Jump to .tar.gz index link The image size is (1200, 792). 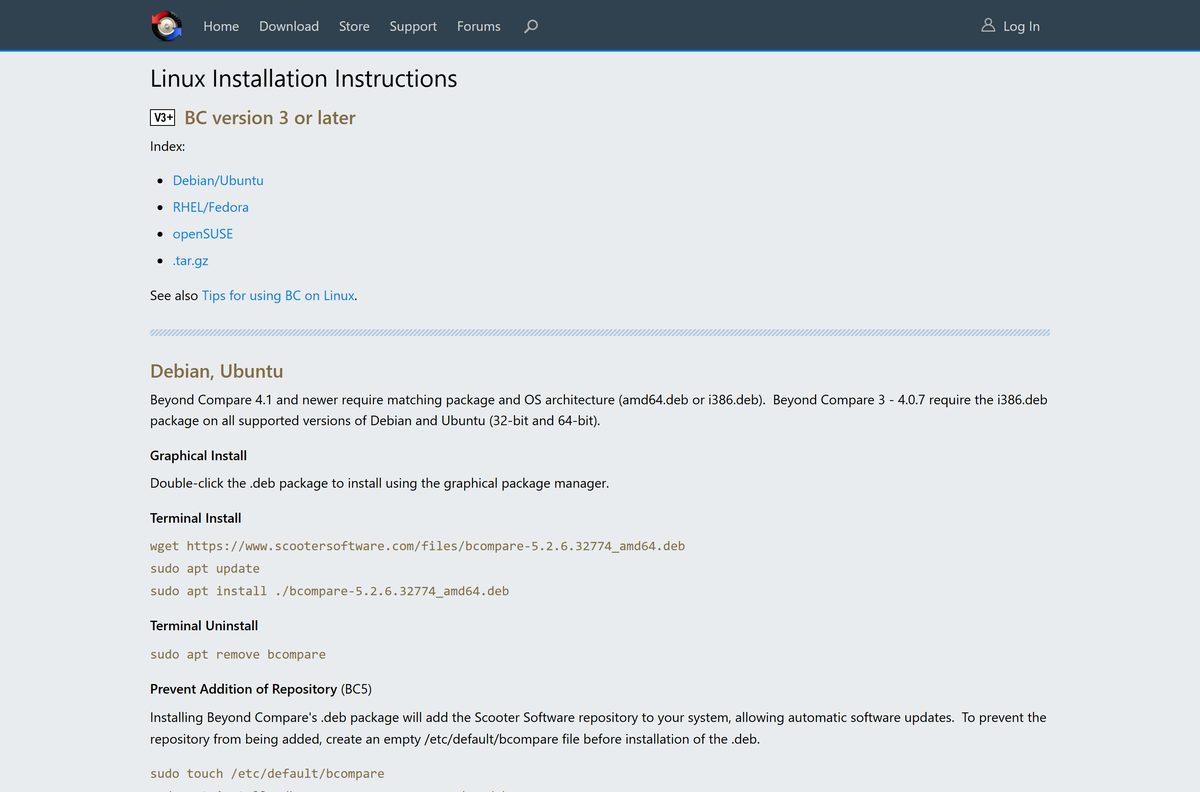click(x=190, y=260)
